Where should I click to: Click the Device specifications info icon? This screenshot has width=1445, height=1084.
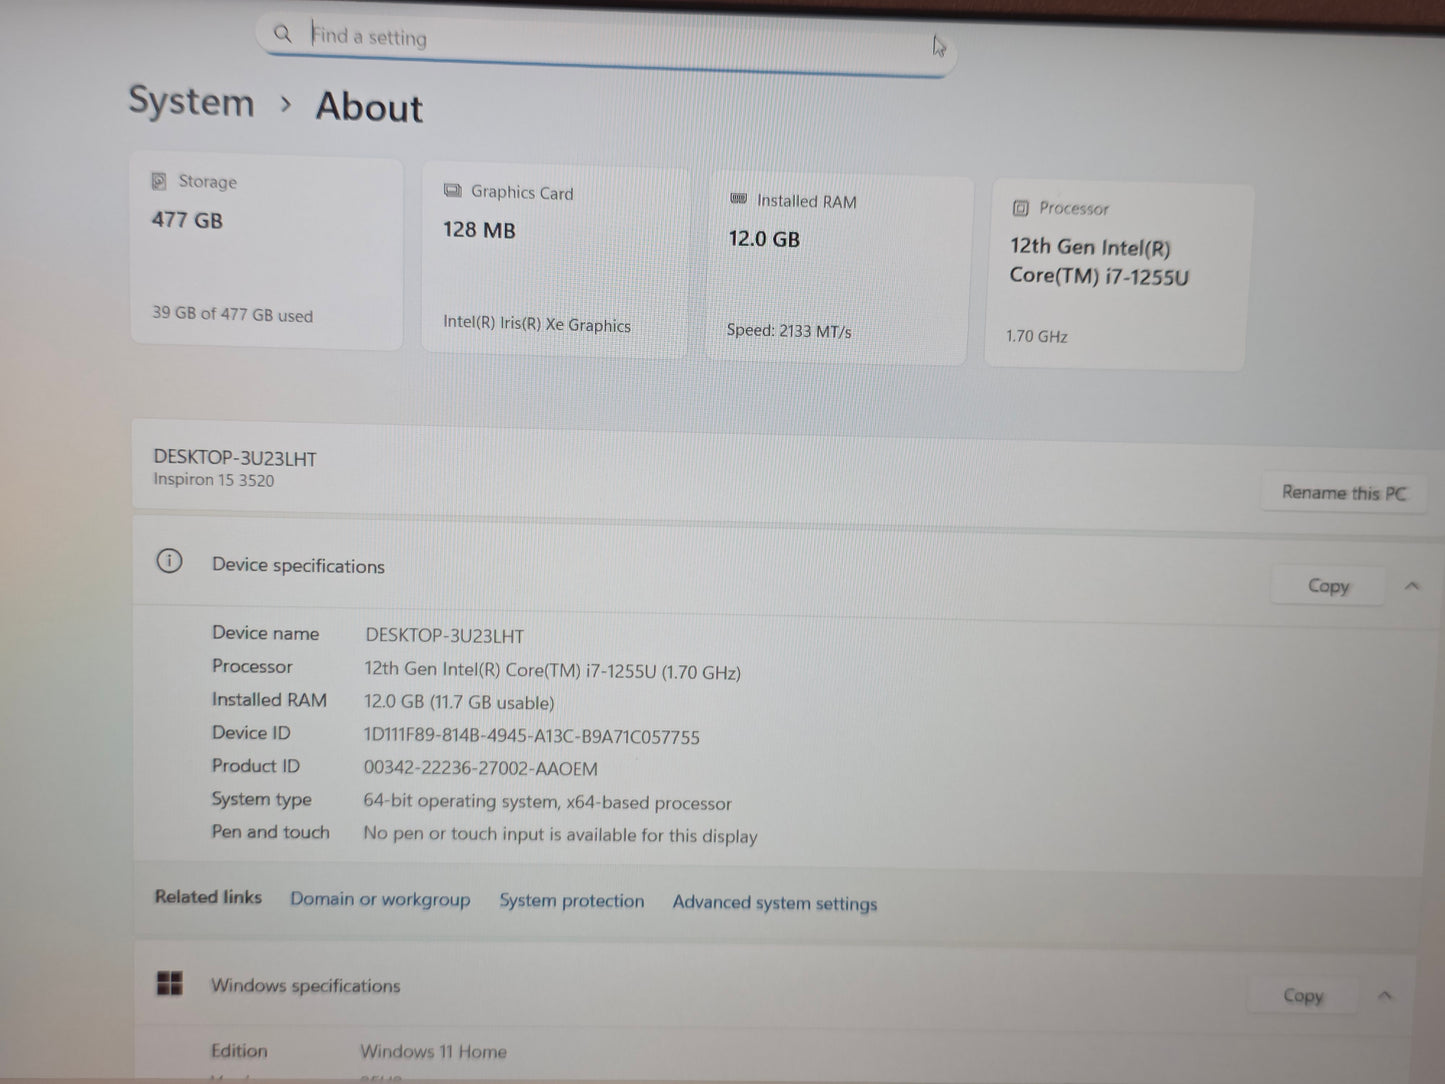click(170, 561)
